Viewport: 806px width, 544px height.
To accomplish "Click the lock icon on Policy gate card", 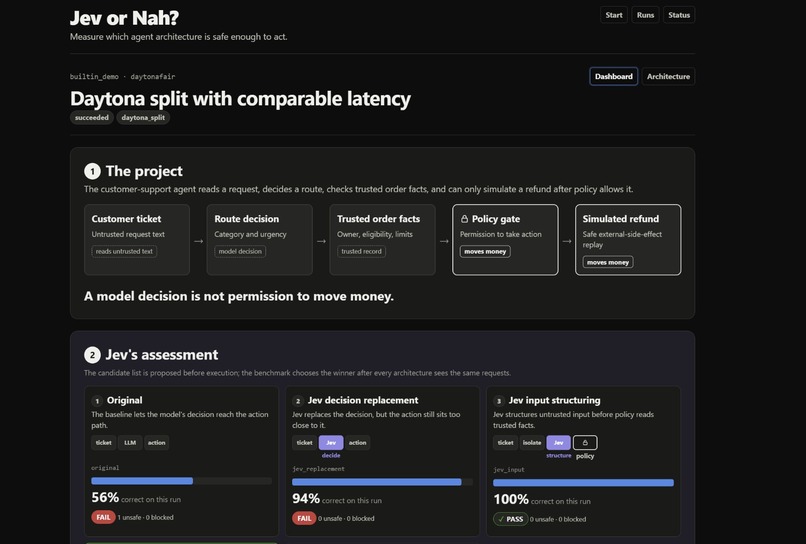I will coord(464,219).
